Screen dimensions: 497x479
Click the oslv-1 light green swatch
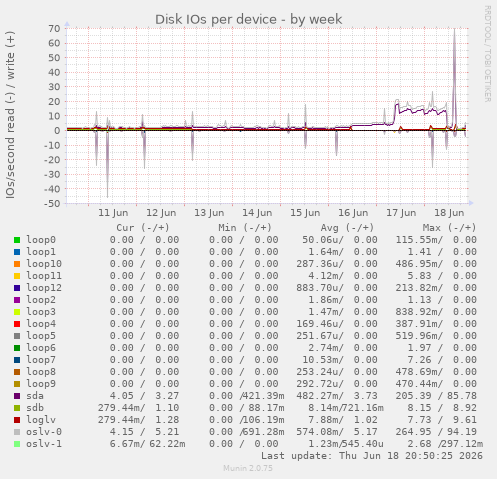[17, 444]
